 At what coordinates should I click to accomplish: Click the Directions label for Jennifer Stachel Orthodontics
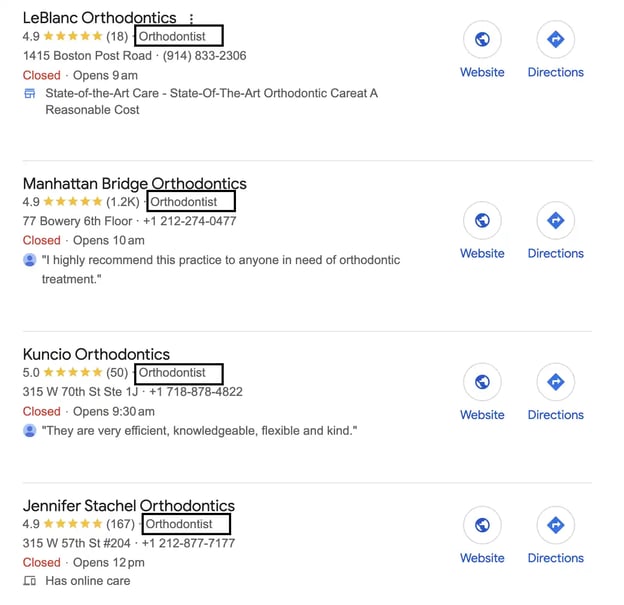(x=555, y=558)
